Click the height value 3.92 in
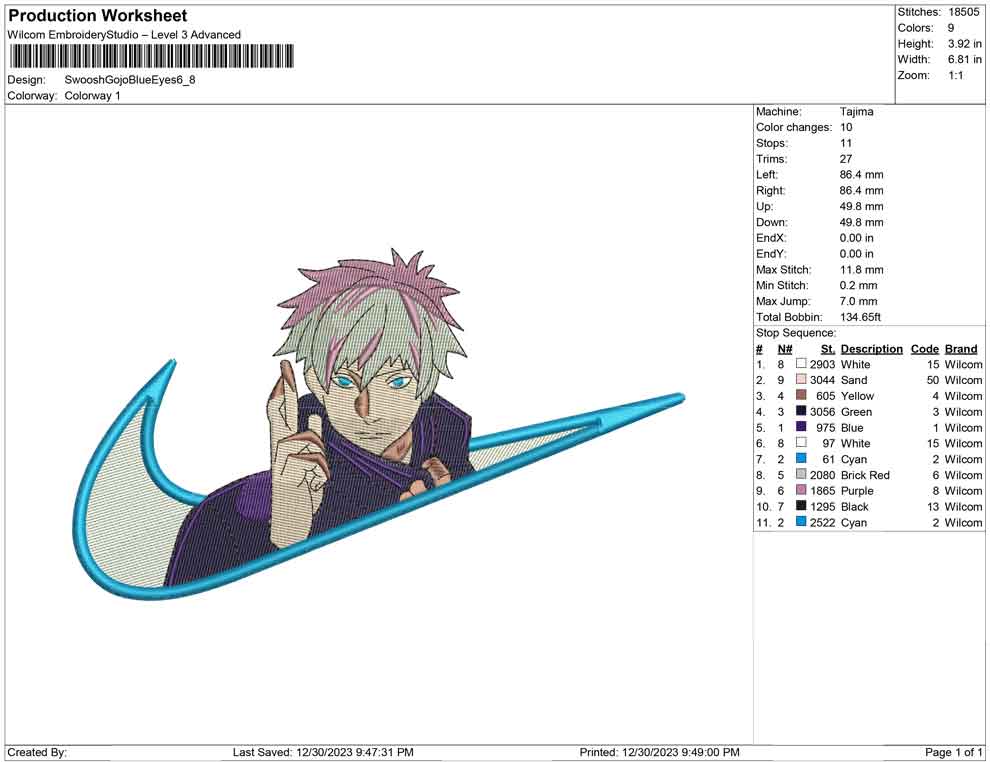This screenshot has height=762, width=990. point(965,44)
